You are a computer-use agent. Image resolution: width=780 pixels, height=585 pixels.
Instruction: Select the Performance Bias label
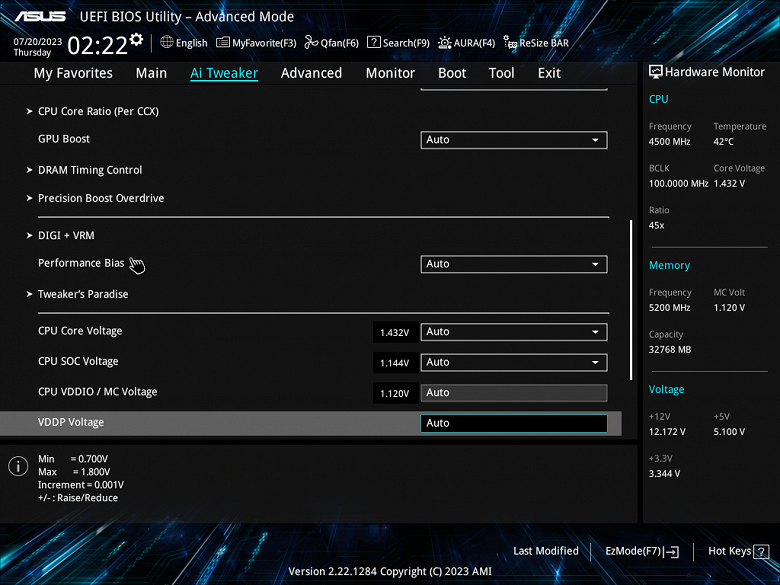point(81,263)
